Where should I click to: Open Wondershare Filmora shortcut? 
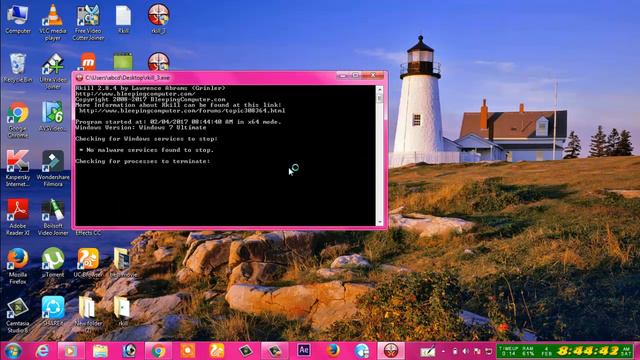(x=53, y=169)
